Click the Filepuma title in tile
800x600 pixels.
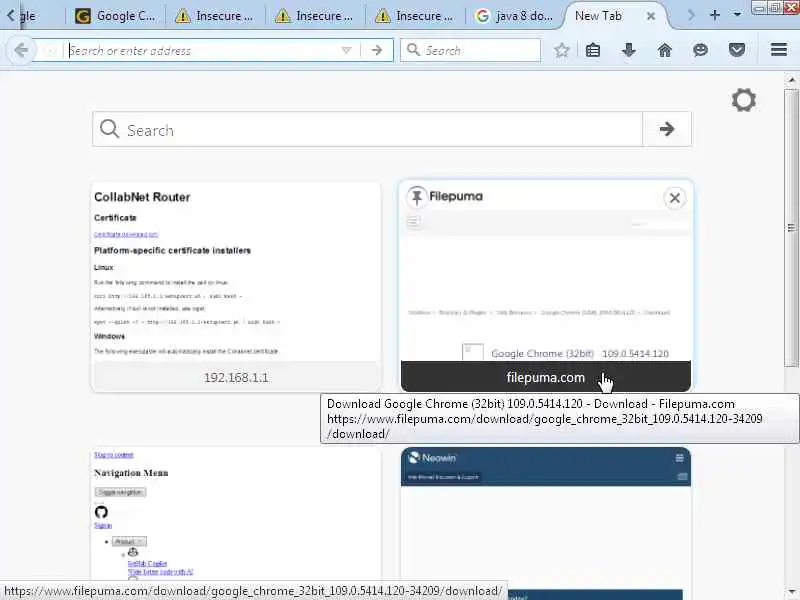click(x=456, y=196)
